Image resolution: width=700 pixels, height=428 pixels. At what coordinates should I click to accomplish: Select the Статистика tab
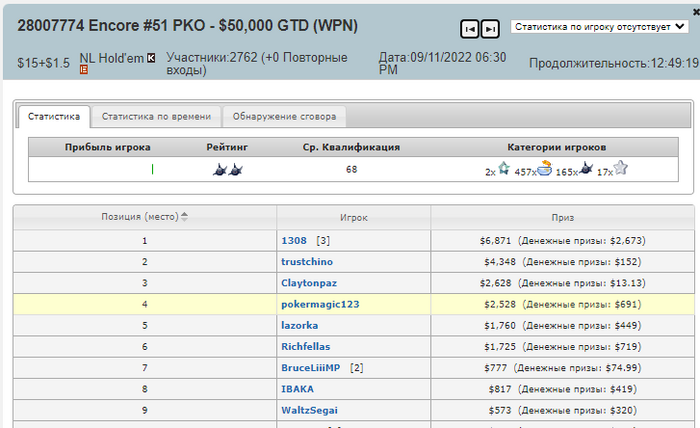coord(54,116)
